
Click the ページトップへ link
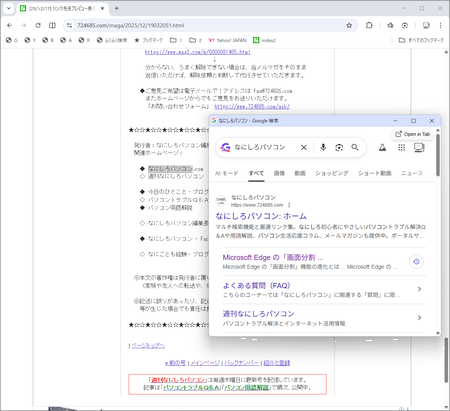[x=148, y=346]
